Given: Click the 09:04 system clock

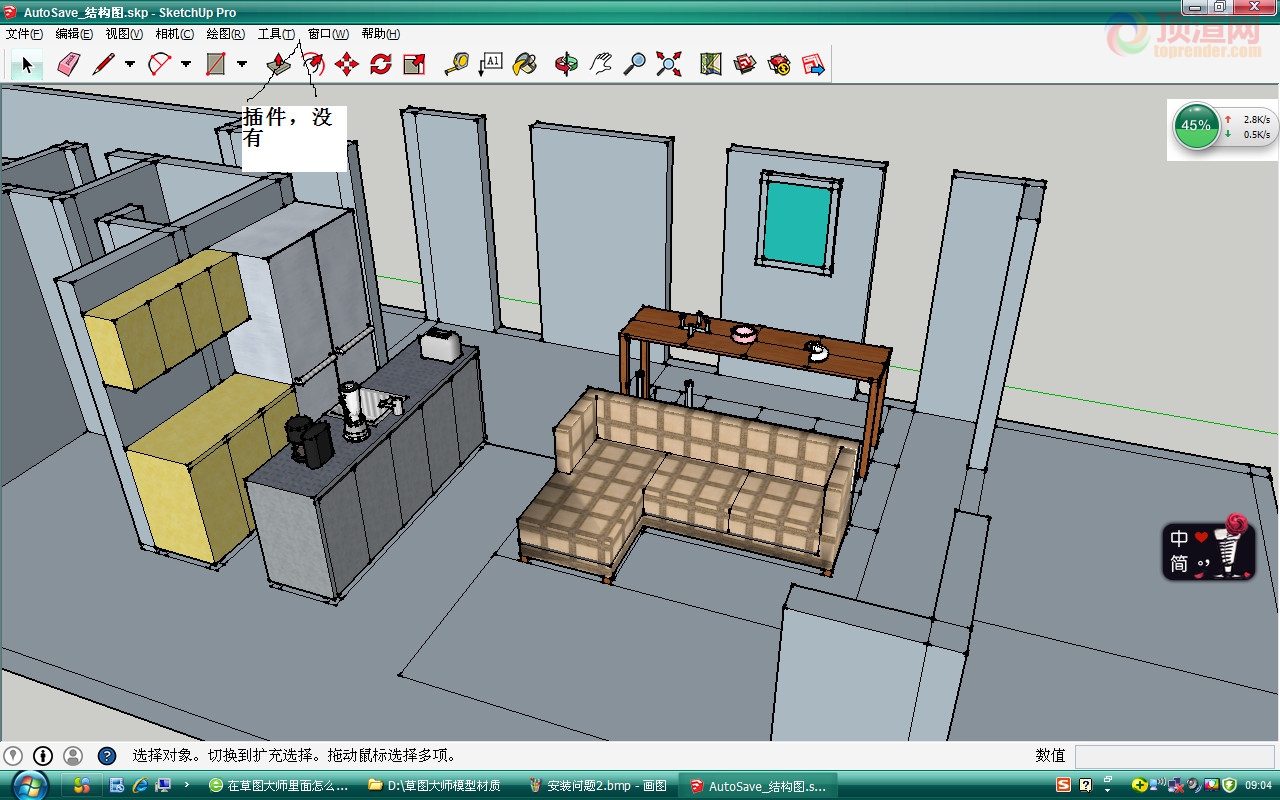Looking at the screenshot, I should coord(1259,785).
